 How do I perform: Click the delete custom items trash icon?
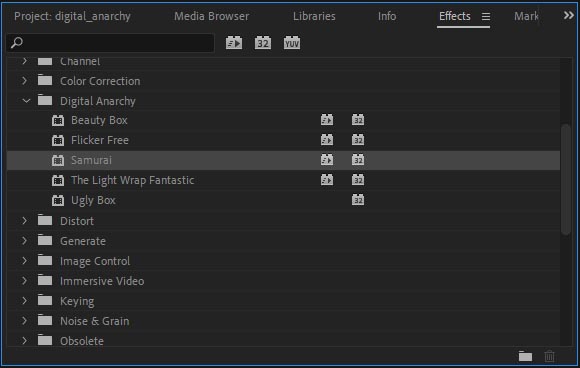pos(550,356)
